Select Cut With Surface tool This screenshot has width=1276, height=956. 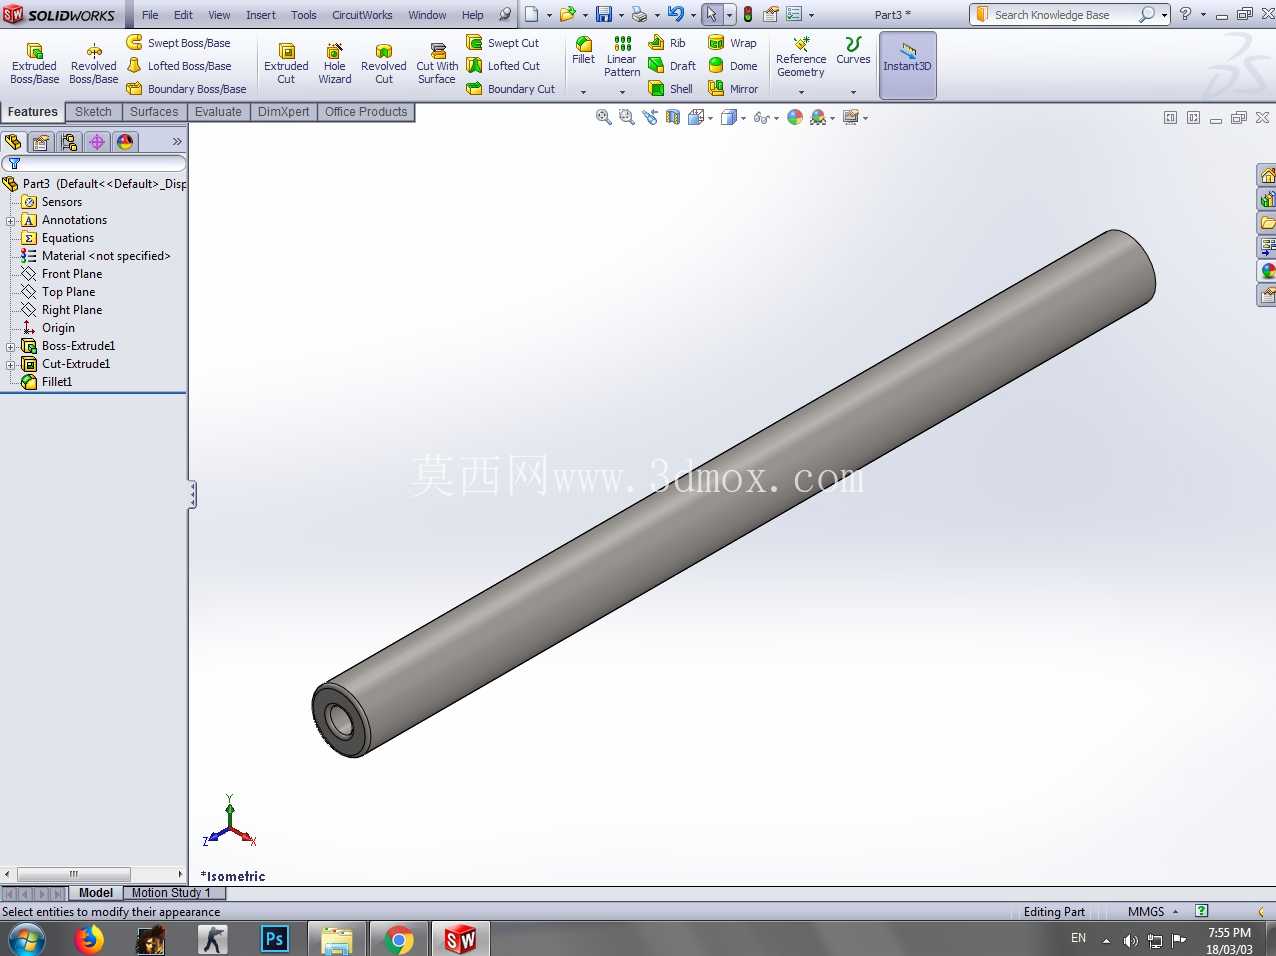(437, 64)
